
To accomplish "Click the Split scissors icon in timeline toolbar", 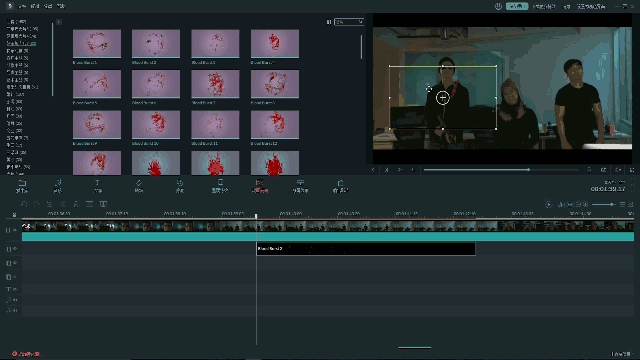I will (63, 204).
